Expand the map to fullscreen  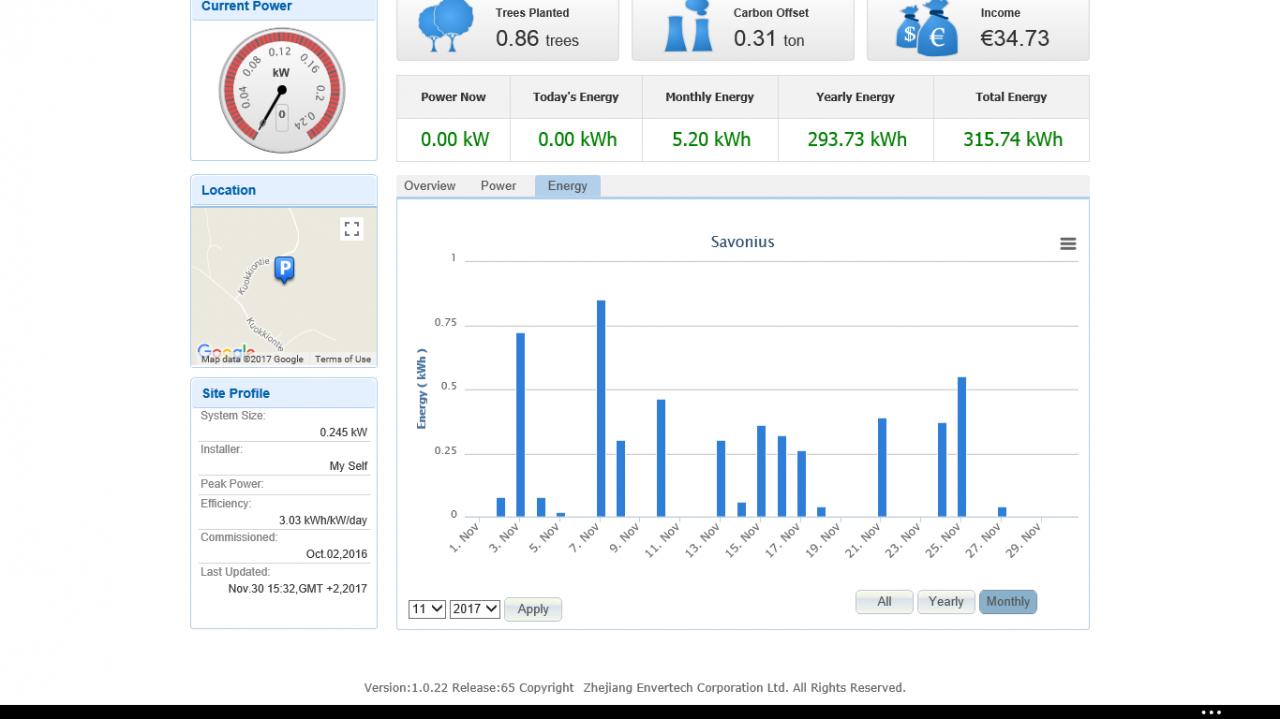click(x=351, y=229)
